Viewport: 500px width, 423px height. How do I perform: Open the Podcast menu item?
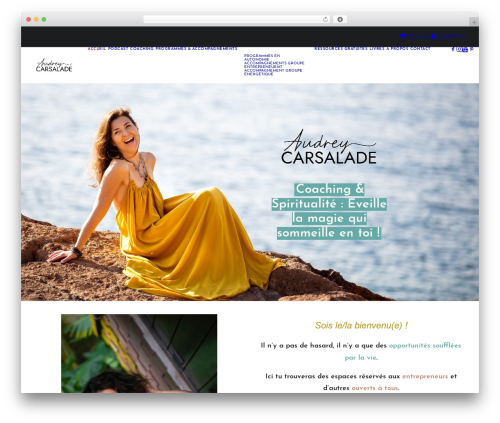[118, 49]
